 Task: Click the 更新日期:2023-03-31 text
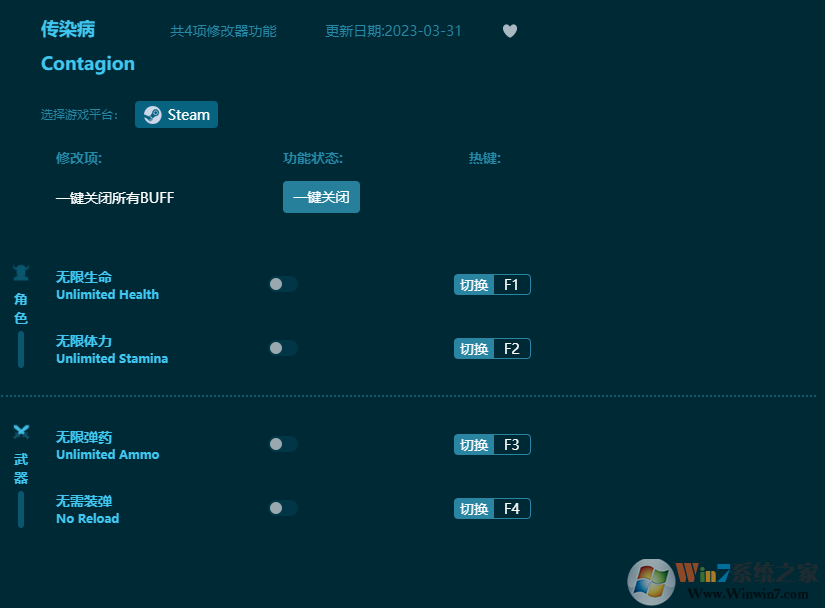coord(393,31)
